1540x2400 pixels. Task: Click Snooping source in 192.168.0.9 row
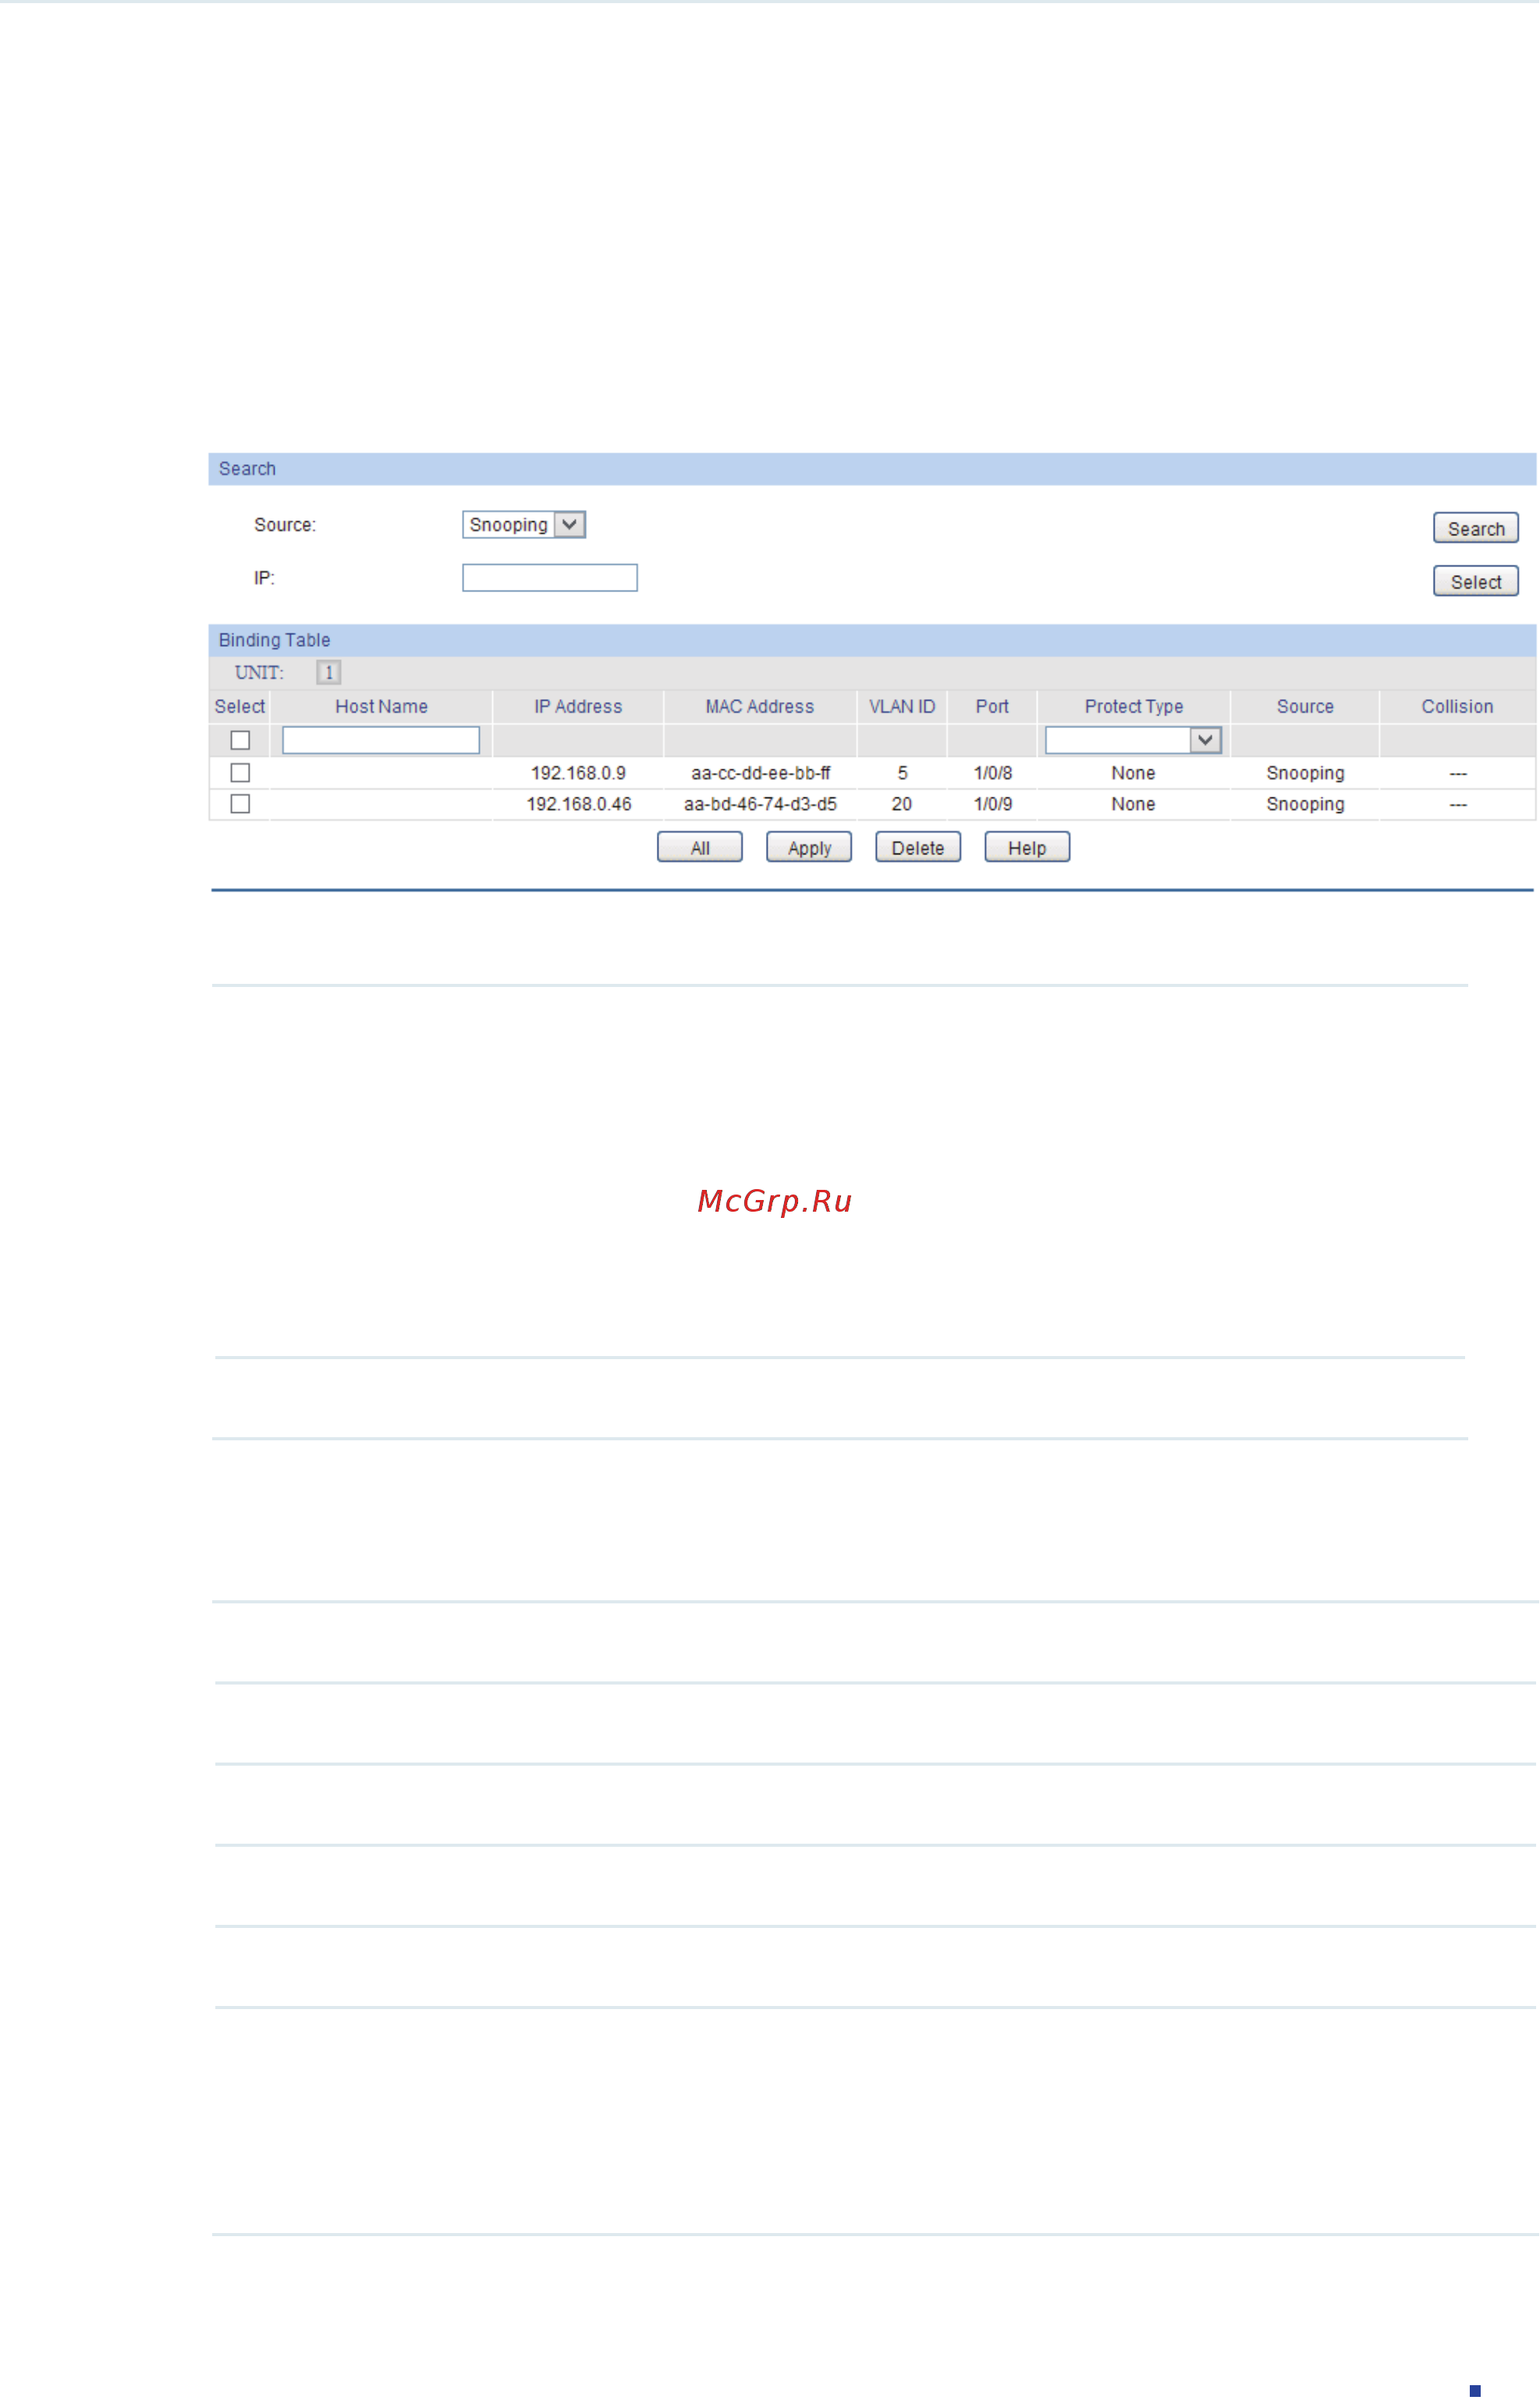click(1305, 773)
